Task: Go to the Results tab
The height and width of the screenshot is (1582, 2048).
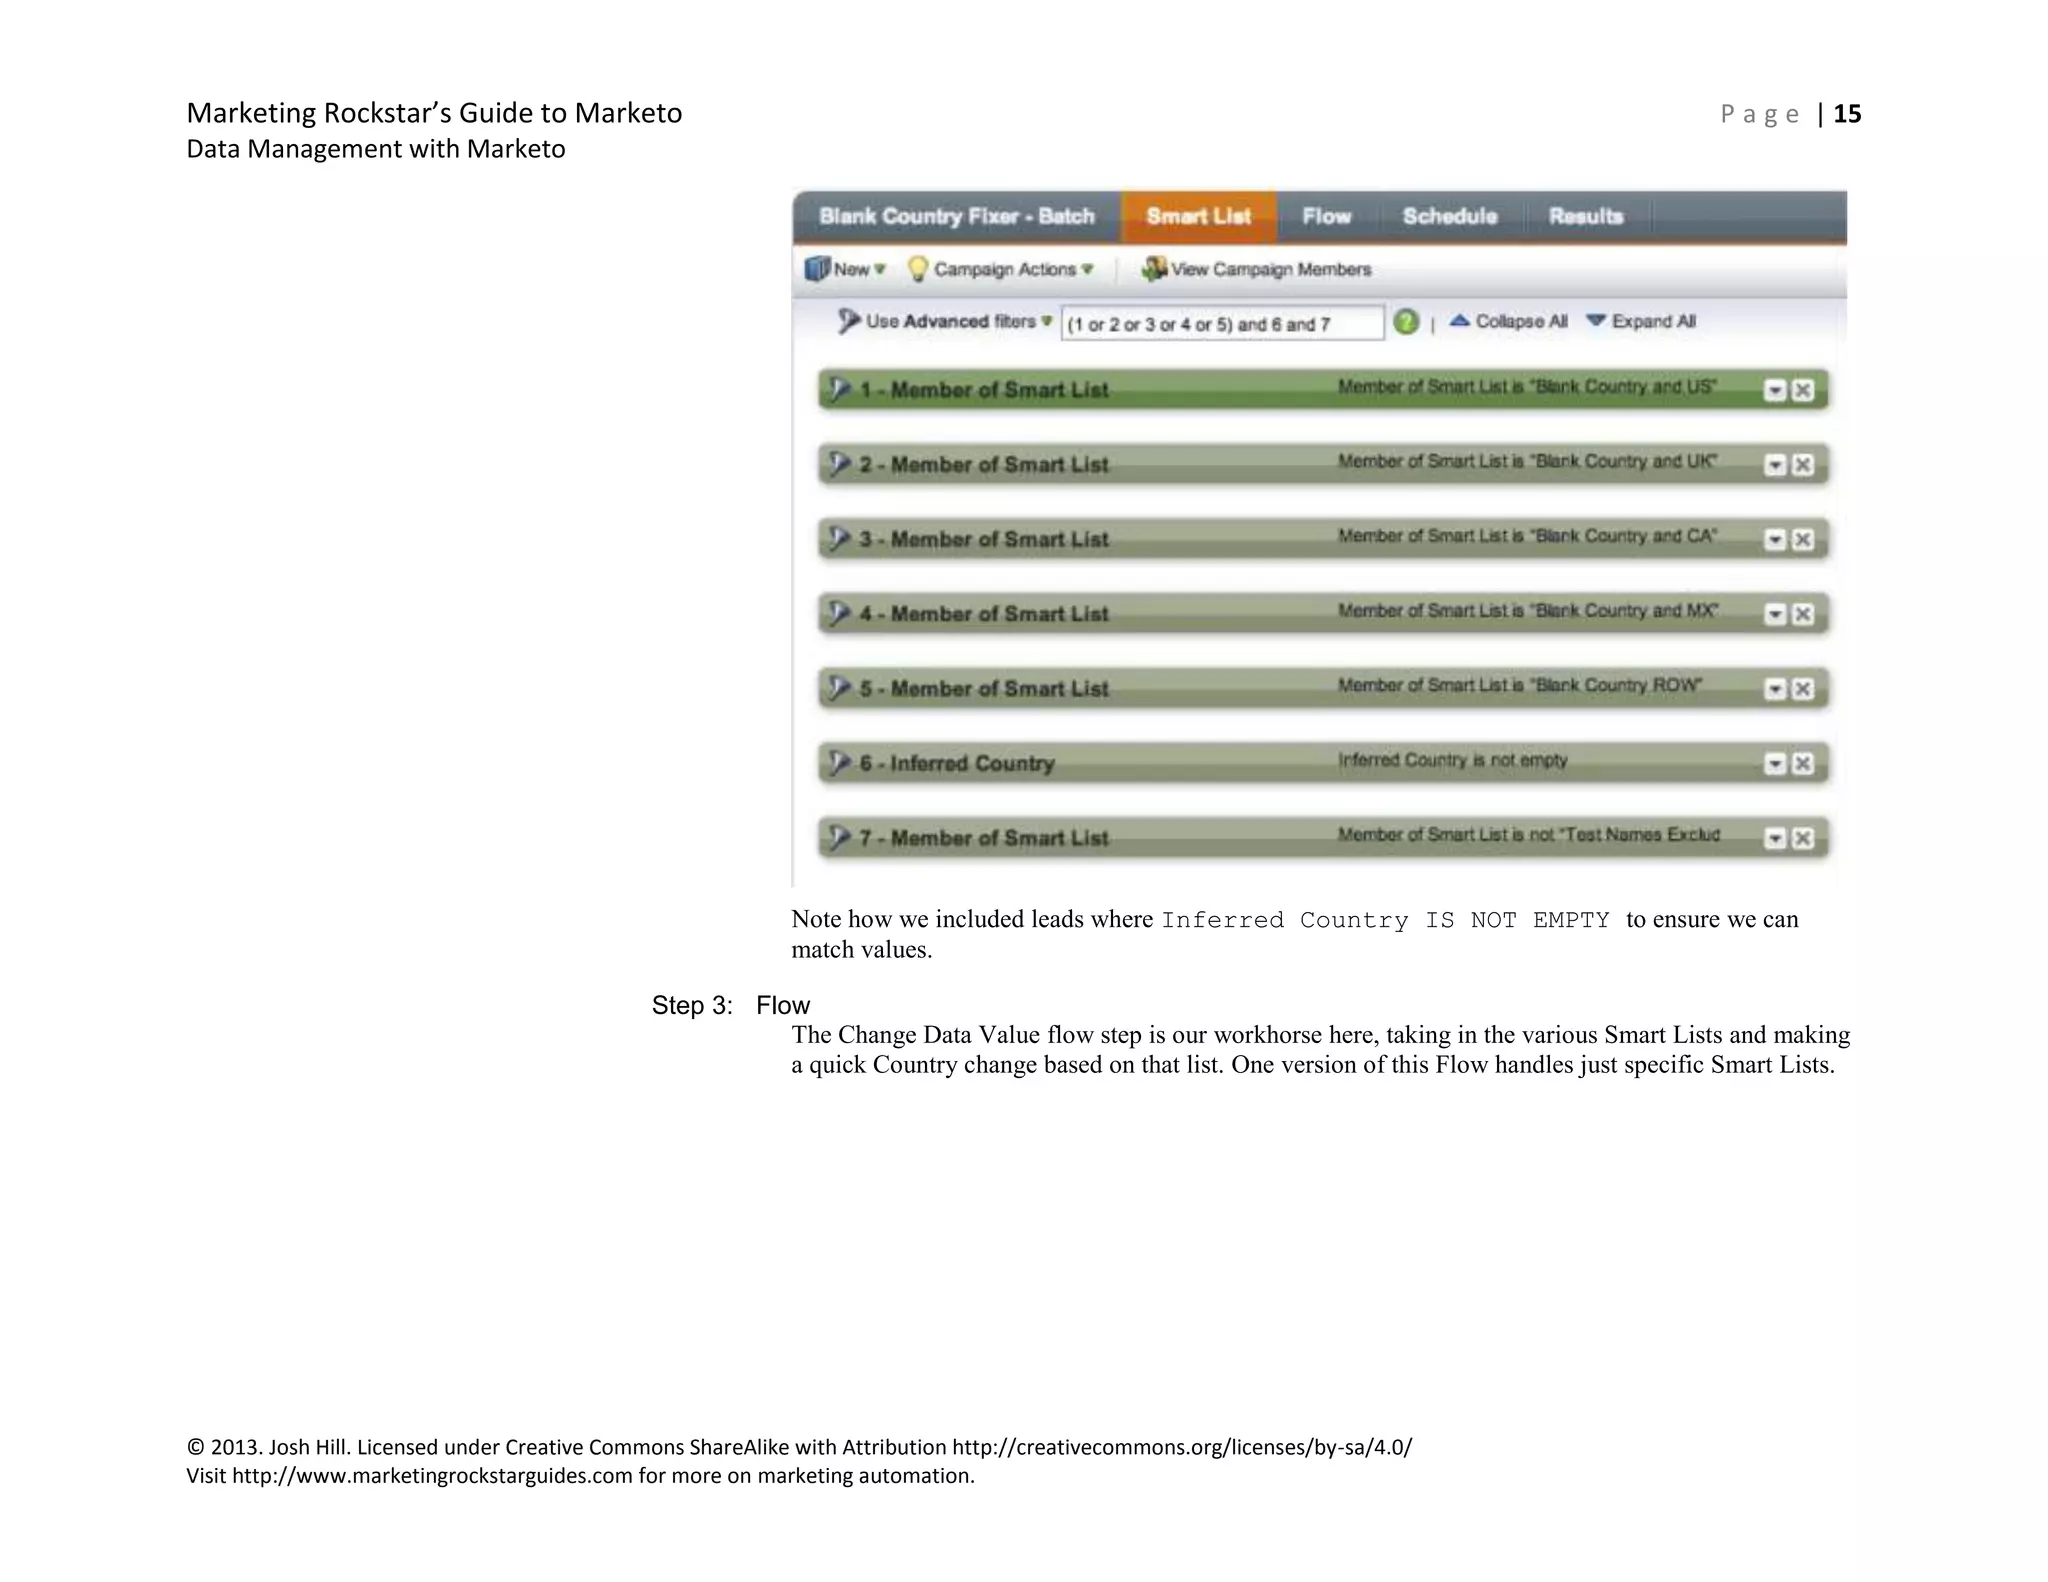Action: coord(1585,216)
